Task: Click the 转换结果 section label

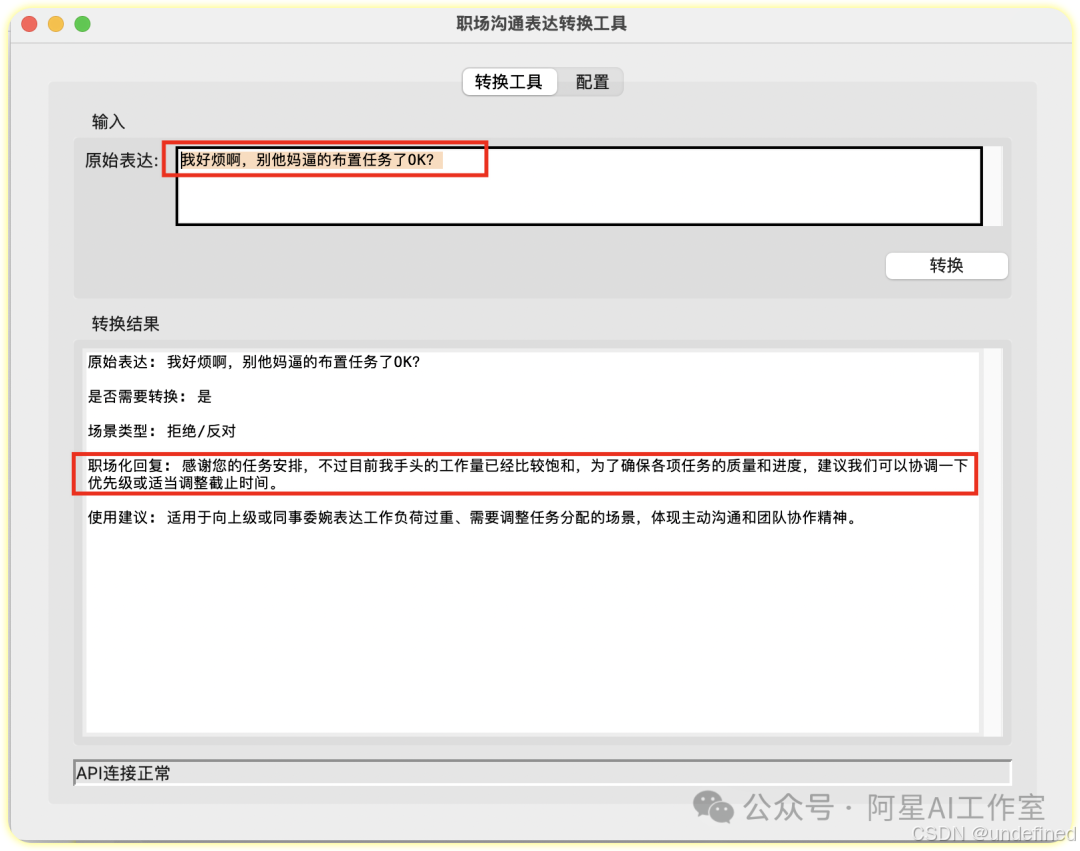Action: 125,324
